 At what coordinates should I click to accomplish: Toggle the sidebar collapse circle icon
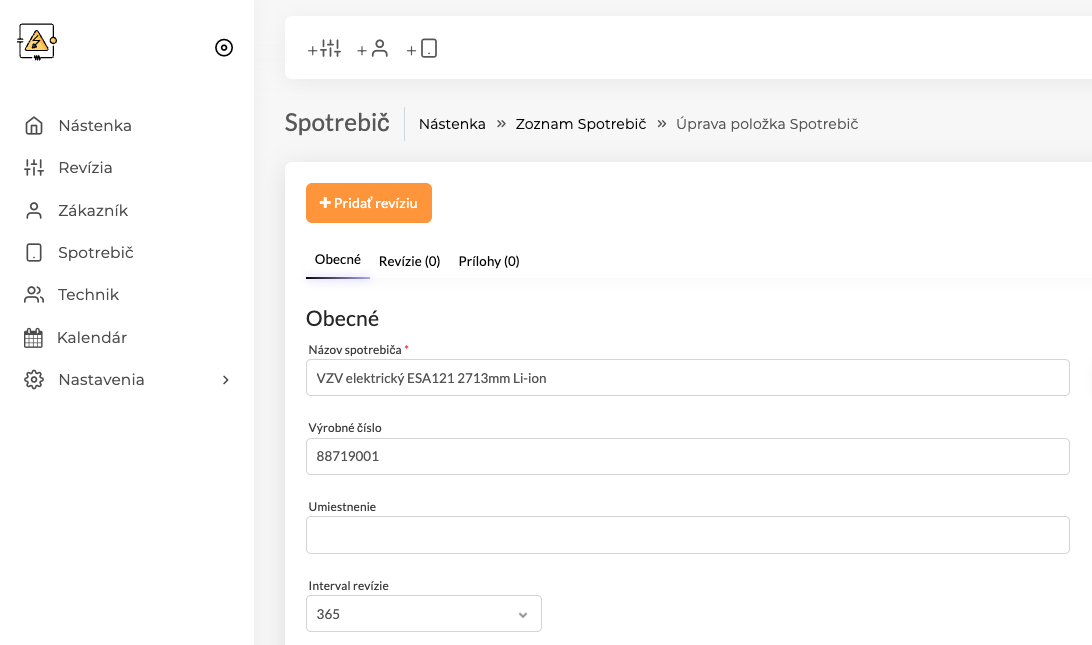coord(224,47)
